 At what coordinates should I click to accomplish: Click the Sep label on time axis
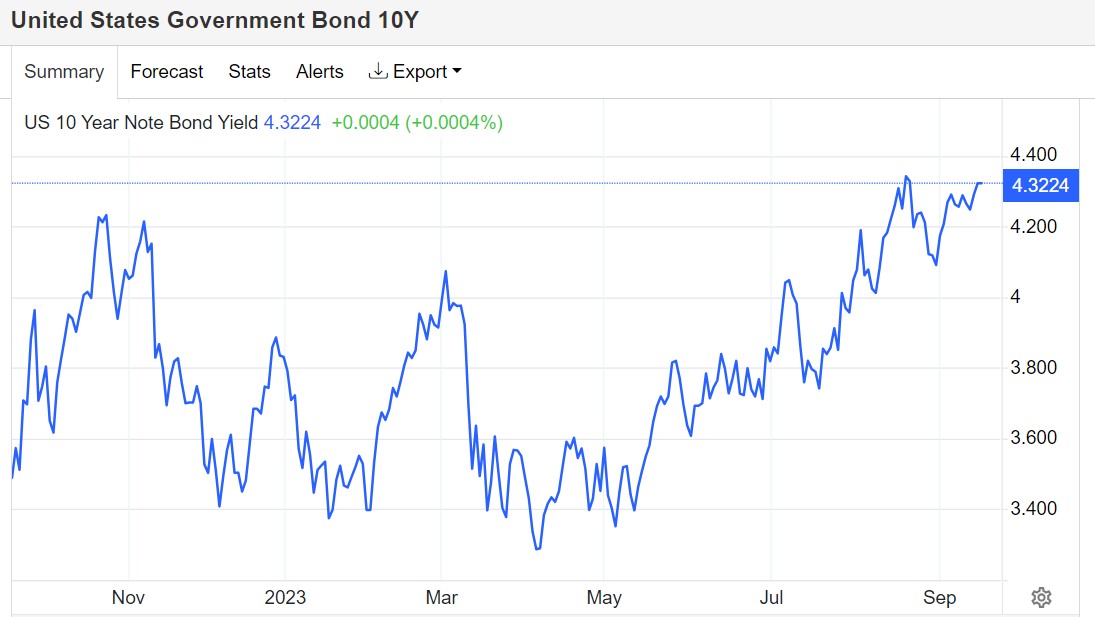tap(939, 597)
